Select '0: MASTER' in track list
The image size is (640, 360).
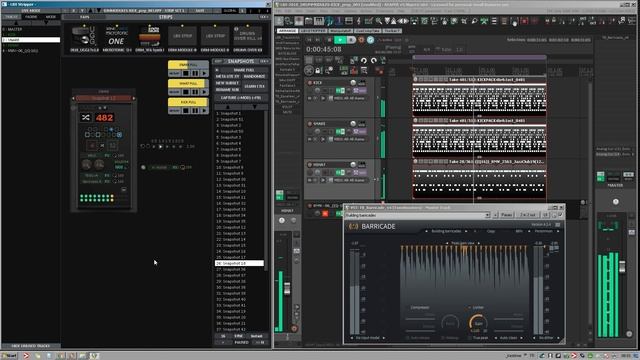[31, 29]
